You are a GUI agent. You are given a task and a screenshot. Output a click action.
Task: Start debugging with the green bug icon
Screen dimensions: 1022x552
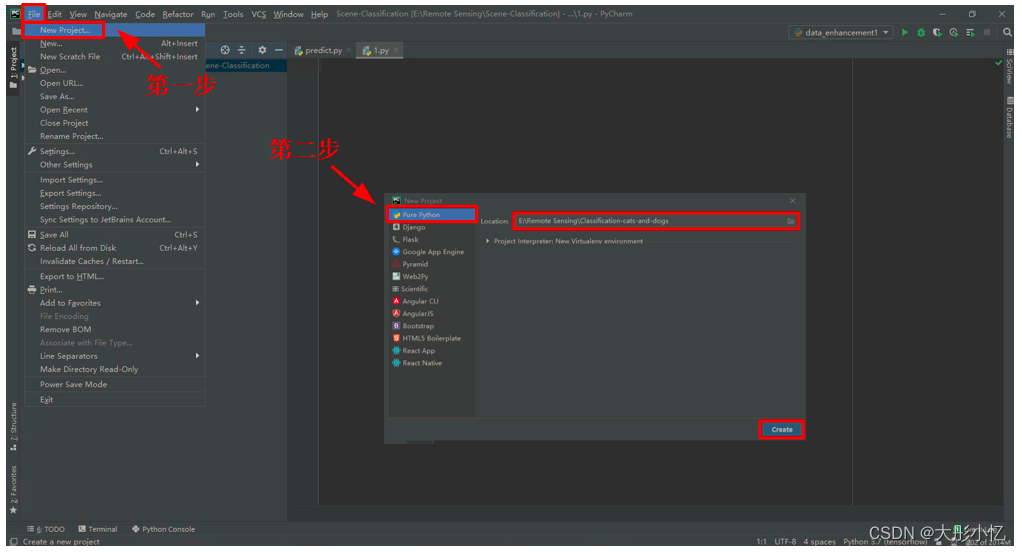921,32
